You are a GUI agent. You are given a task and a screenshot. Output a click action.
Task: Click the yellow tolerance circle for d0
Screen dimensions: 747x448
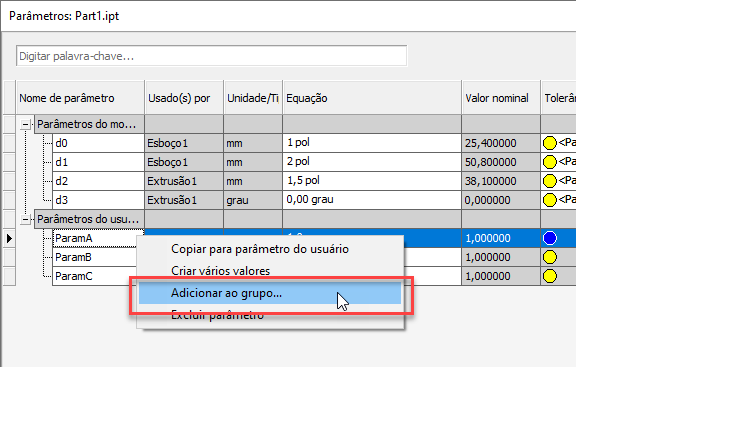coord(550,143)
